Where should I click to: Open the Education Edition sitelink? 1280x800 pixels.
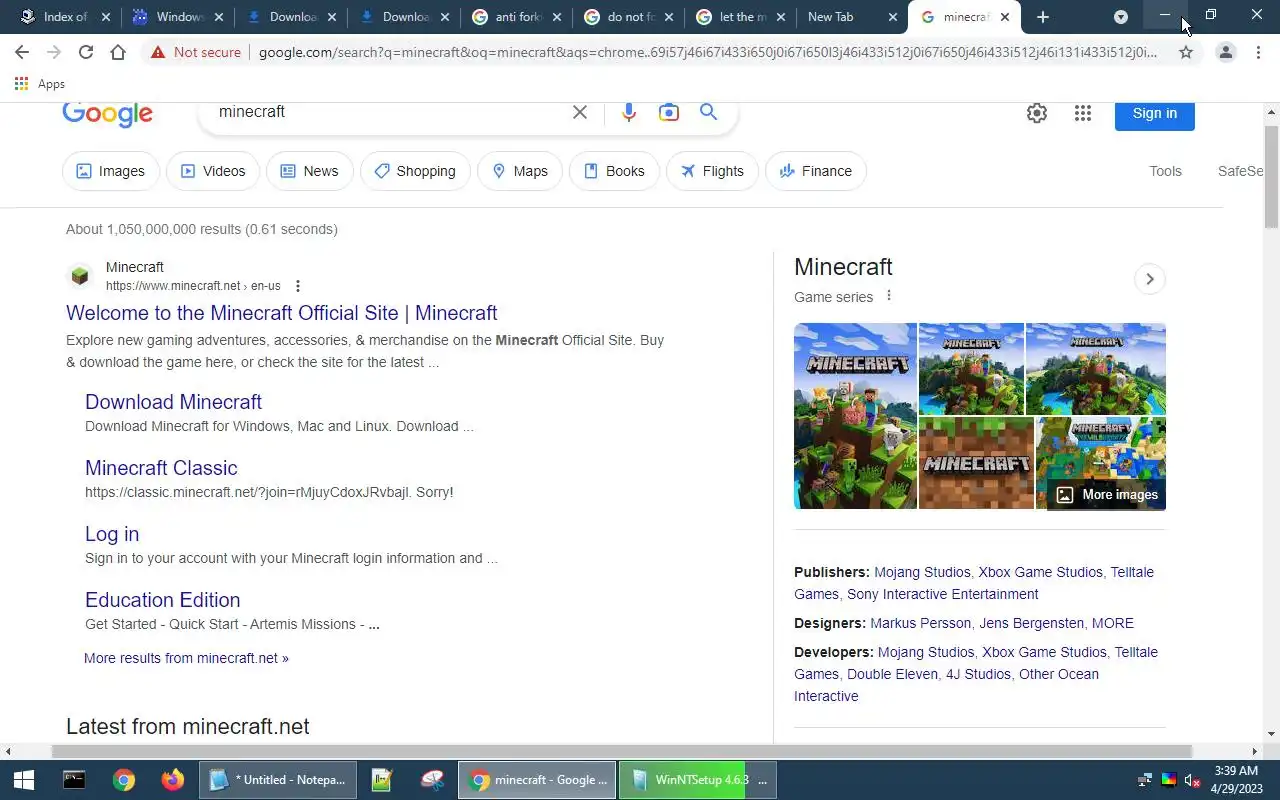163,600
